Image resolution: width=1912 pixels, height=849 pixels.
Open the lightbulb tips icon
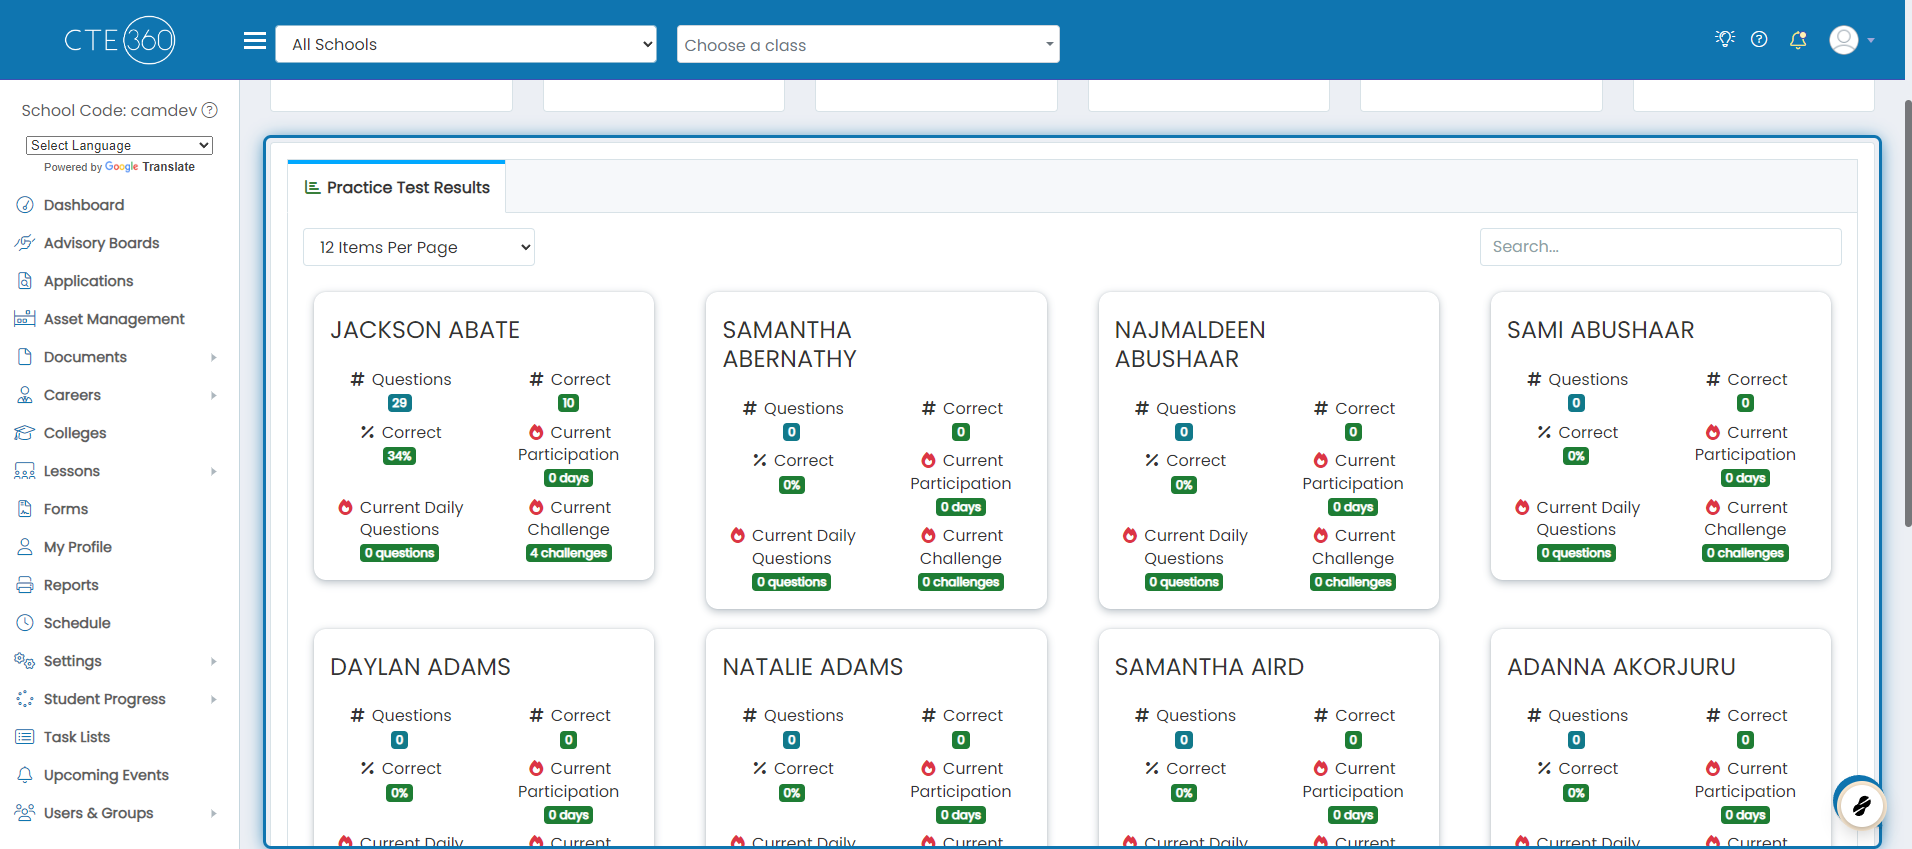pyautogui.click(x=1725, y=39)
